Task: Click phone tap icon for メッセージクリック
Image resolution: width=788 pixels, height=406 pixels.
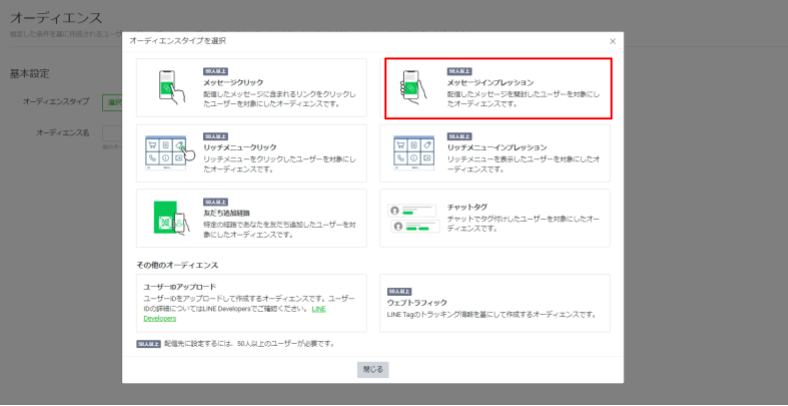Action: 171,87
